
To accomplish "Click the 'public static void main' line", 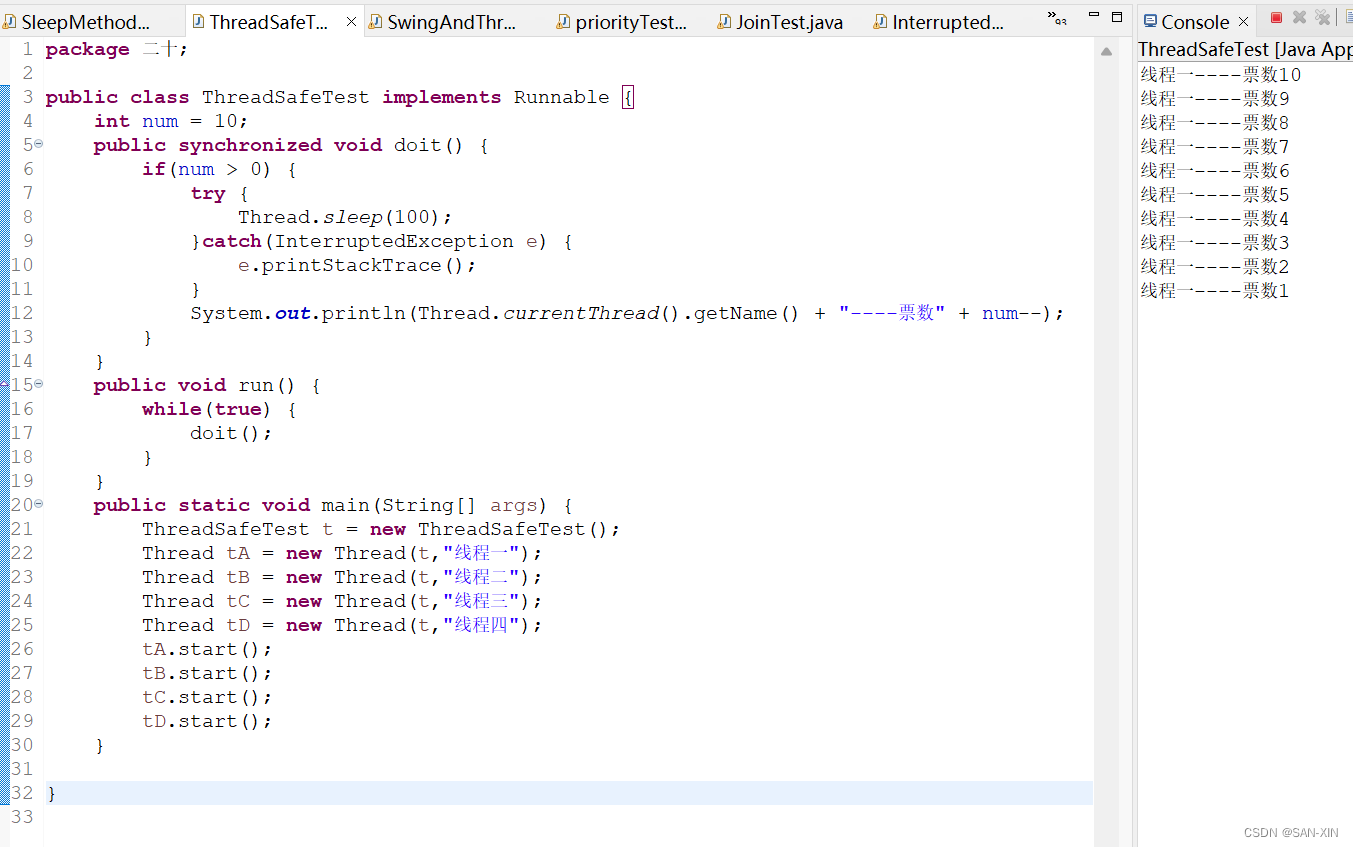I will coord(333,505).
